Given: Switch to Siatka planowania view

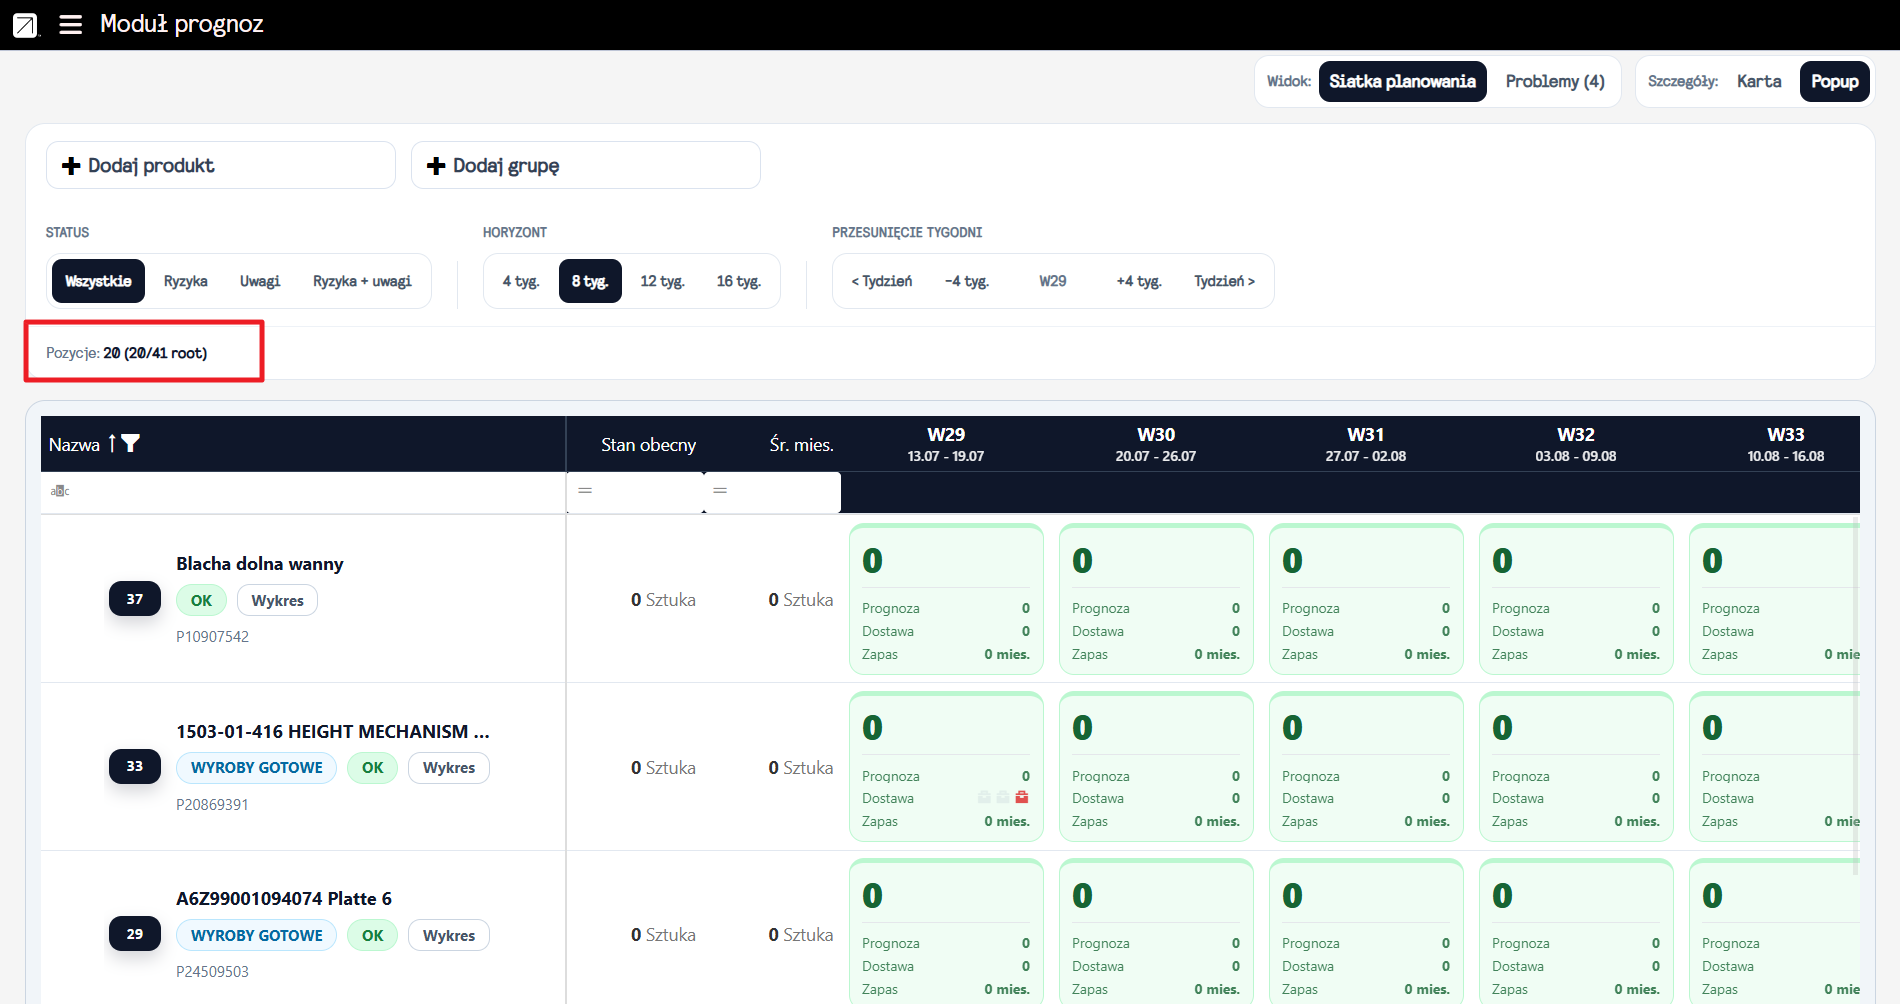Looking at the screenshot, I should click(1403, 81).
